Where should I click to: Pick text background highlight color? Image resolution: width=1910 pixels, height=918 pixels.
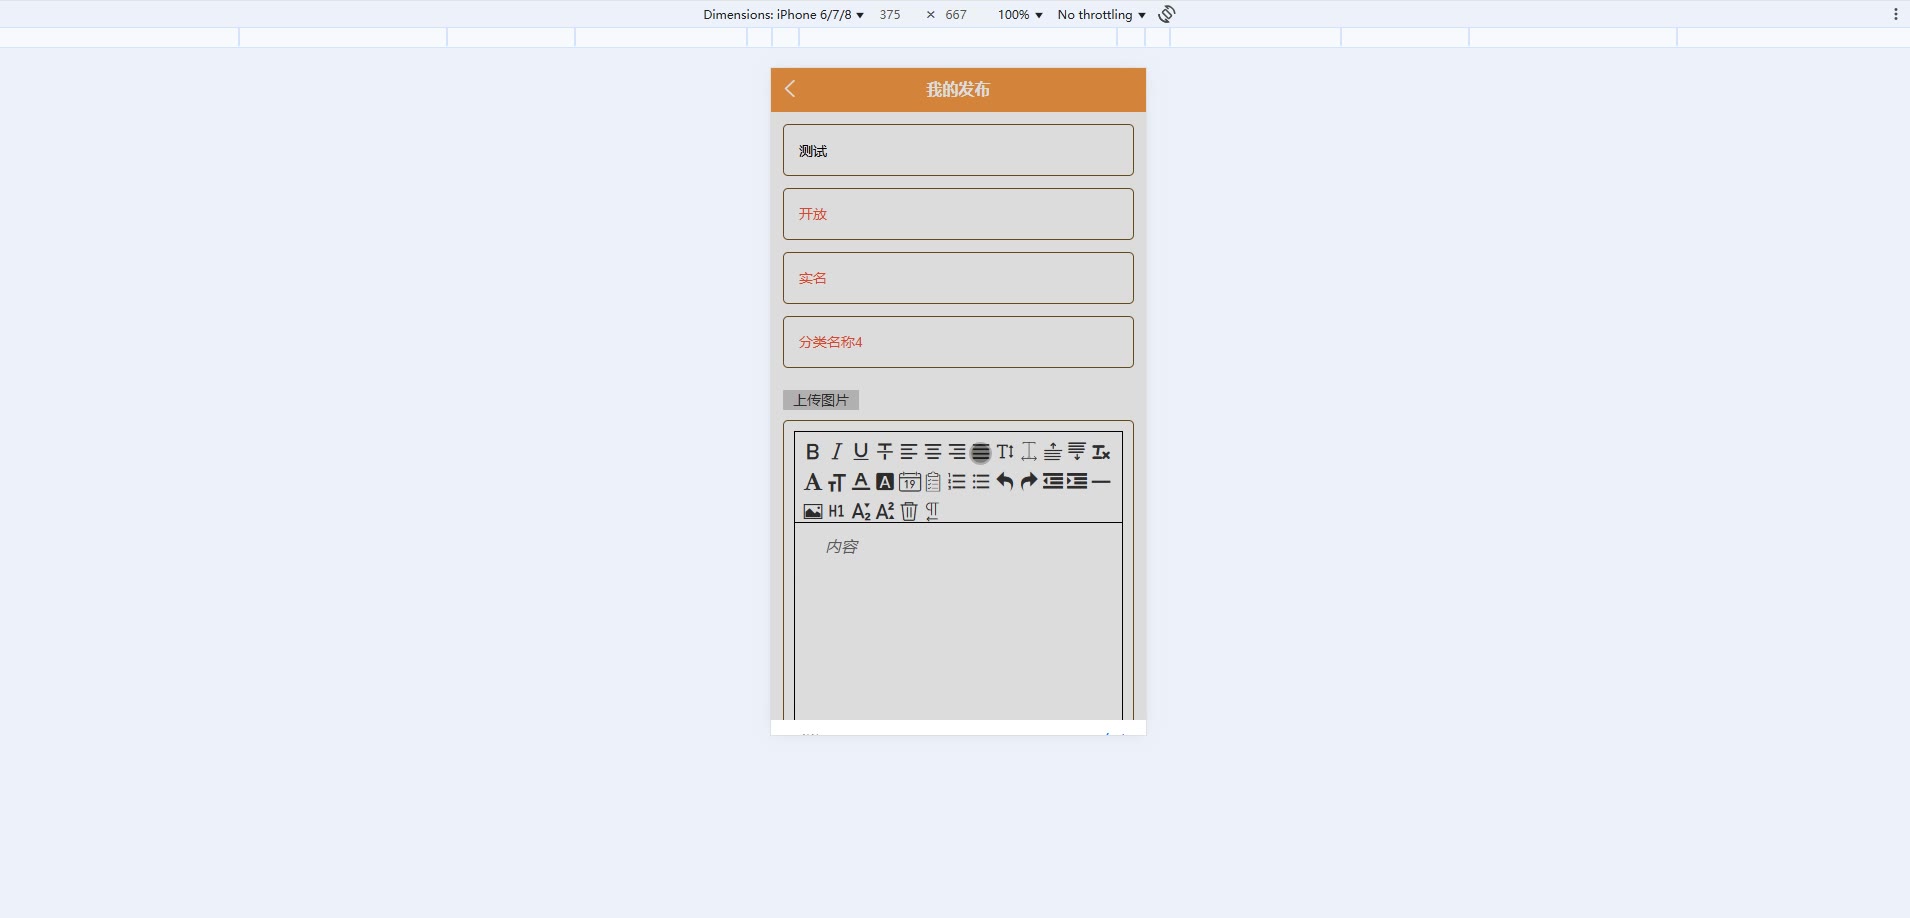coord(885,482)
